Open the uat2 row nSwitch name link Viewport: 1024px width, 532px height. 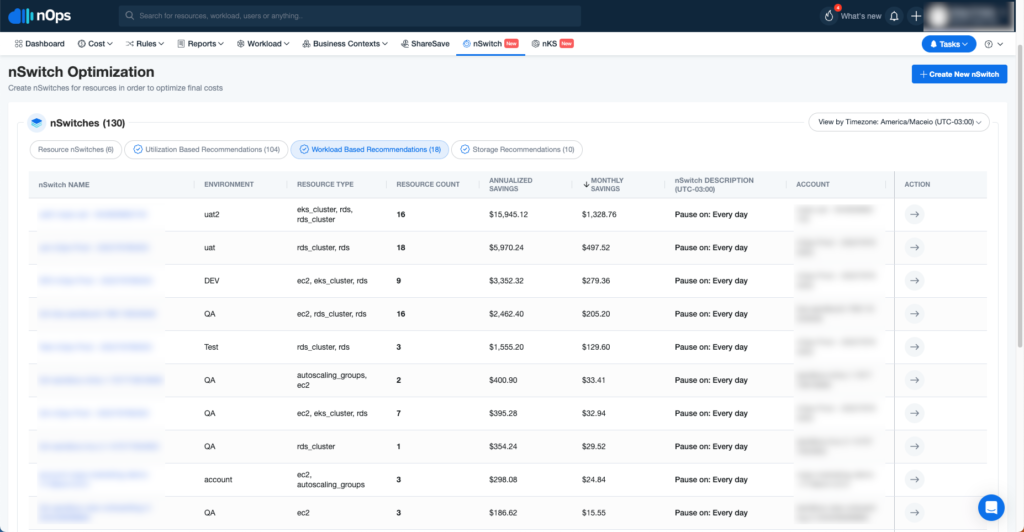point(93,214)
